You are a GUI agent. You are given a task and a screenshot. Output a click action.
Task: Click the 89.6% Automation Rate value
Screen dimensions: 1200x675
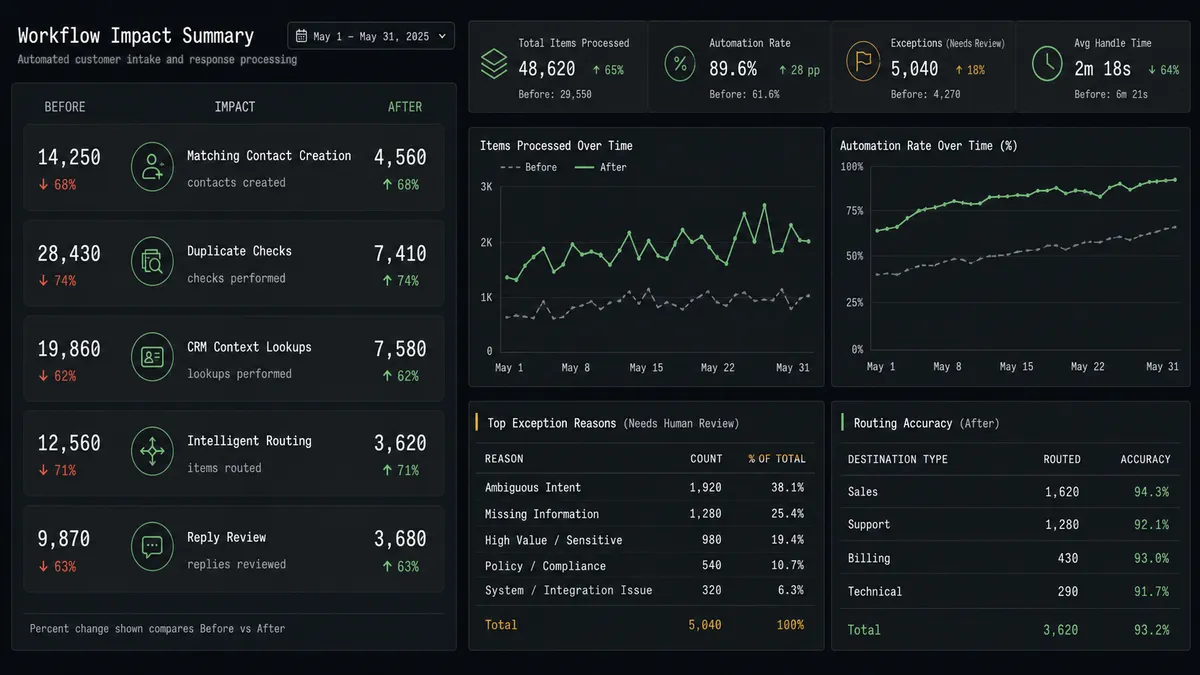(733, 69)
